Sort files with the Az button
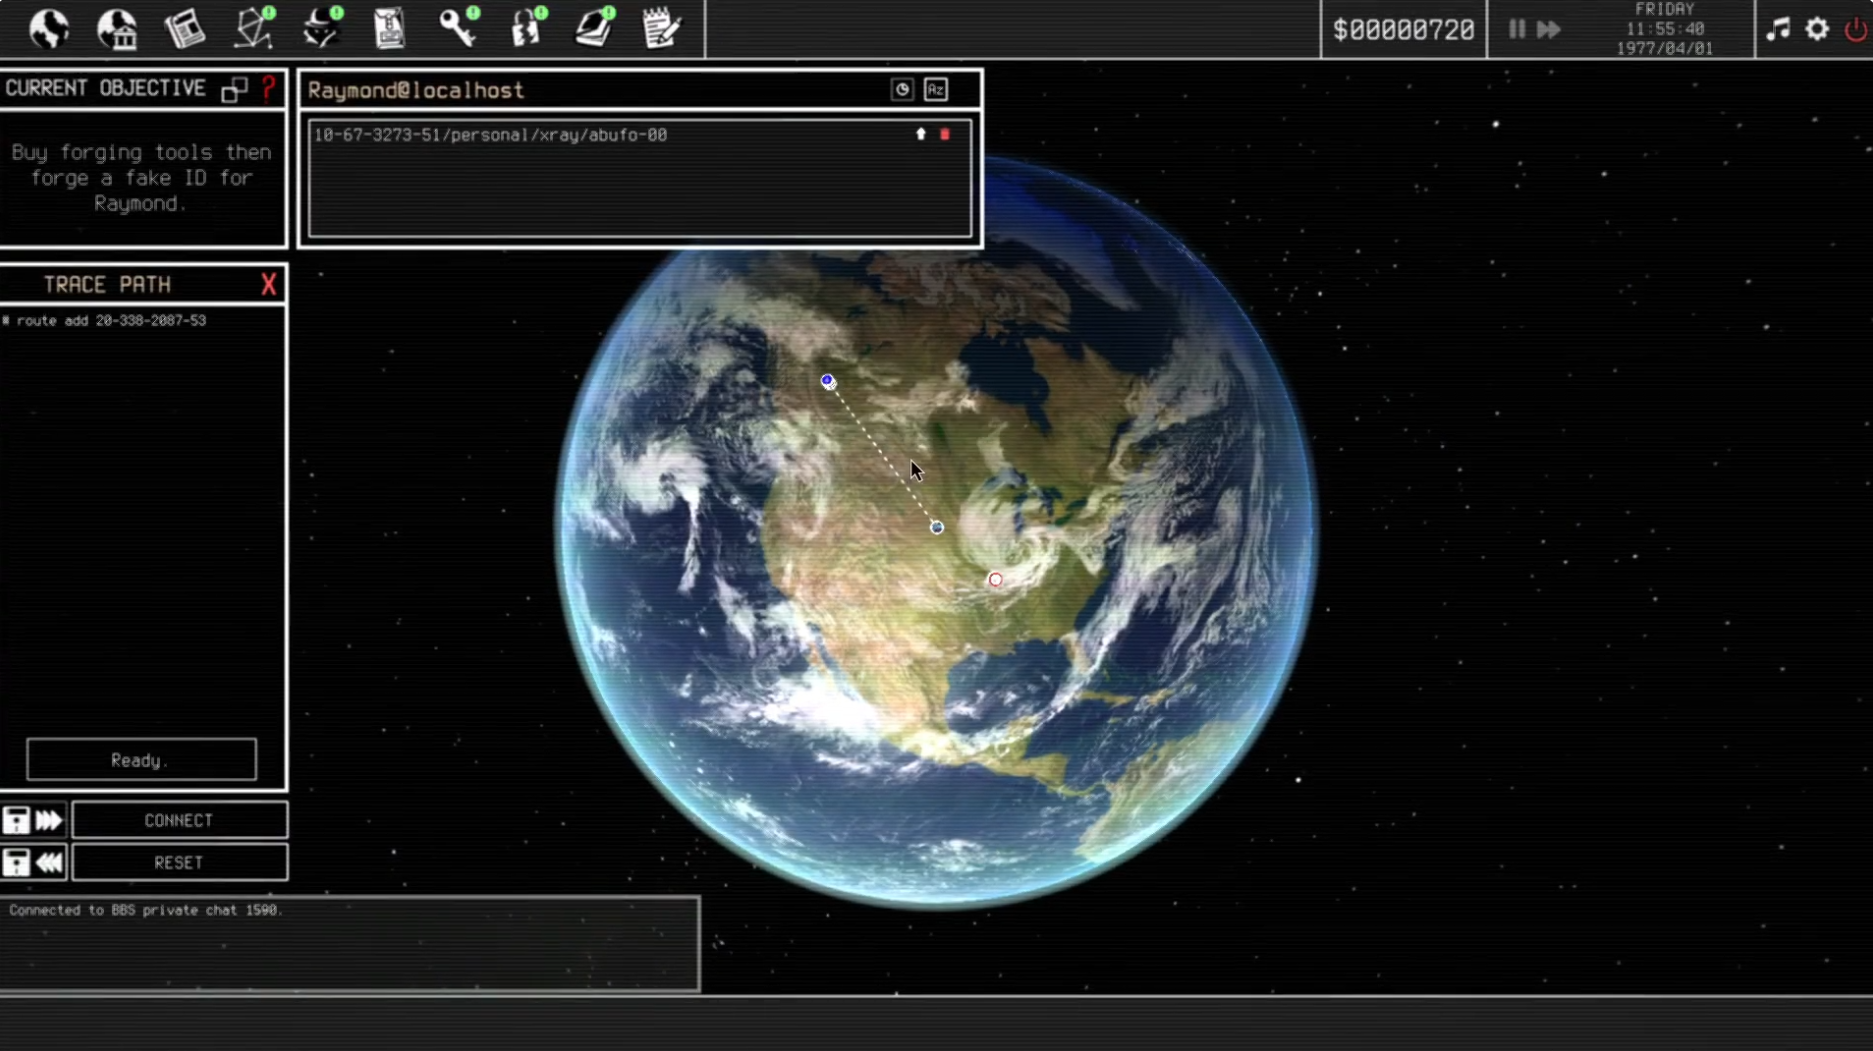 coord(935,90)
